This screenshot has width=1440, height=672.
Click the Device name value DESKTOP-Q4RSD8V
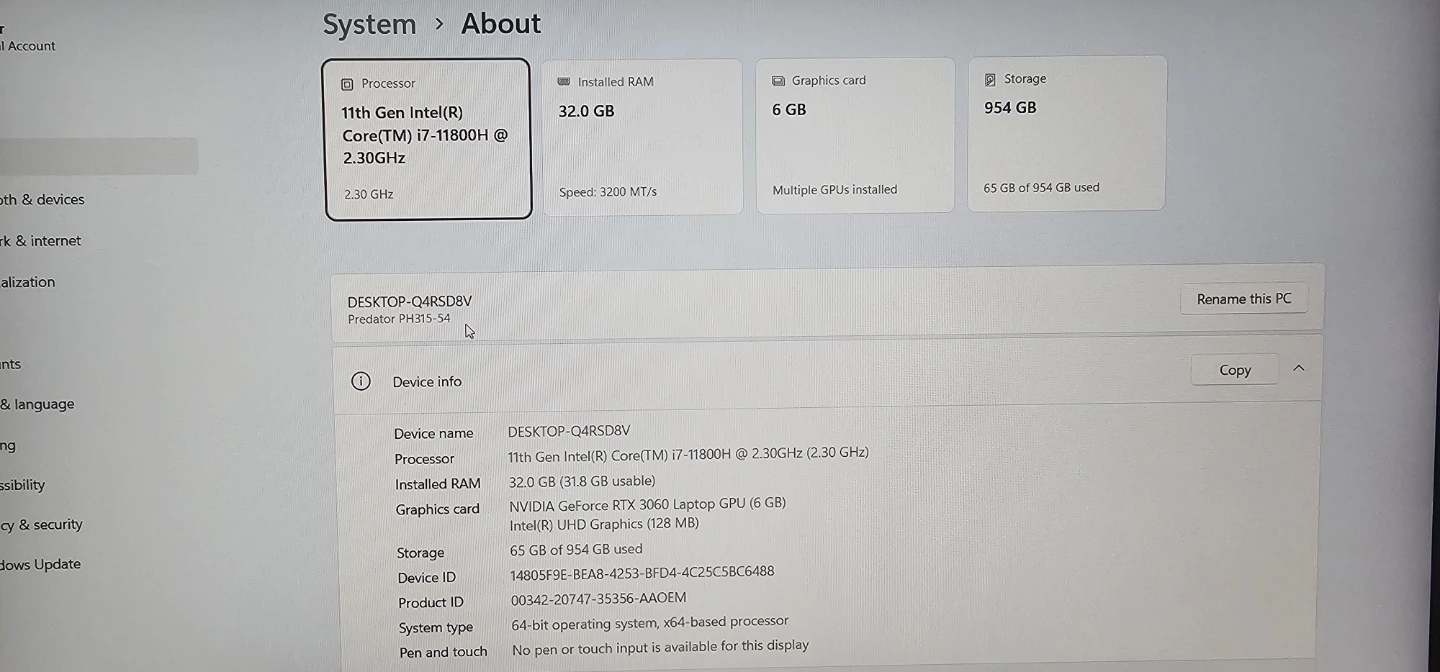coord(569,431)
